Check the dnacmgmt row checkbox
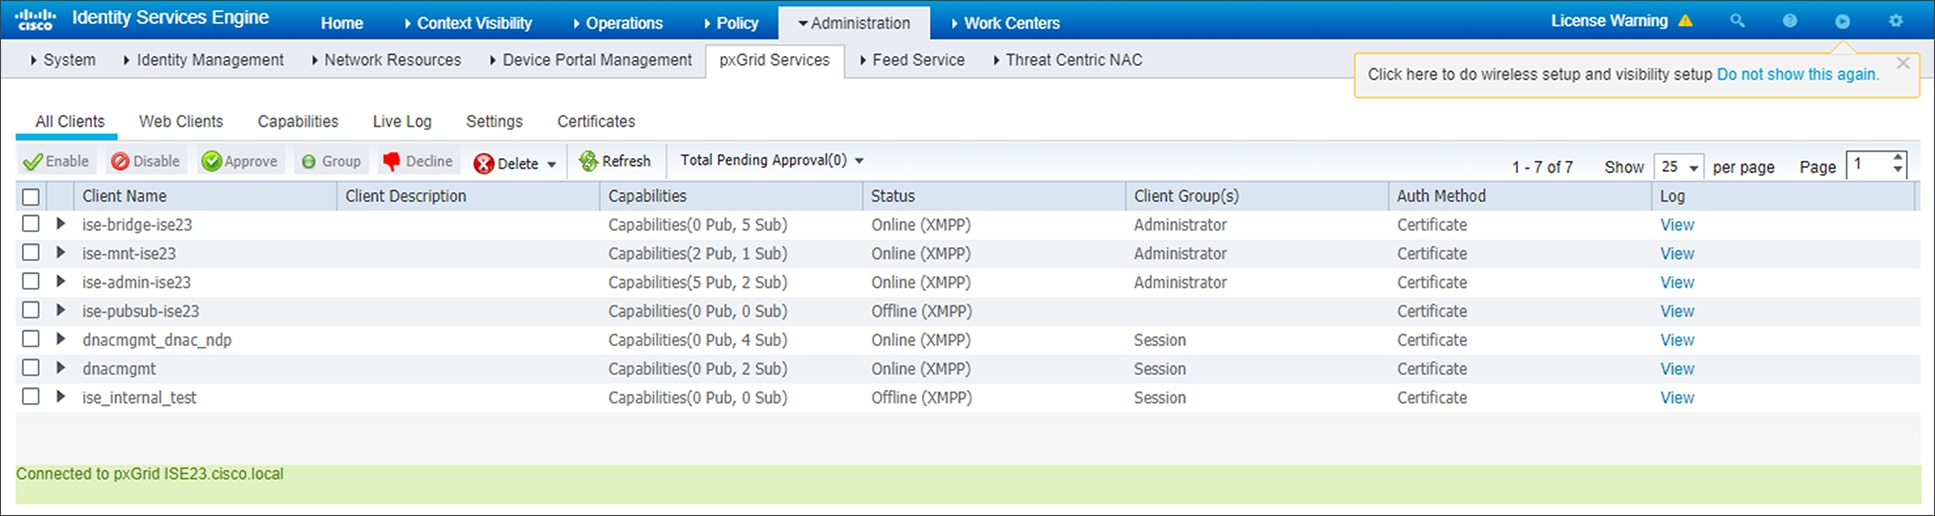1935x516 pixels. [x=31, y=368]
